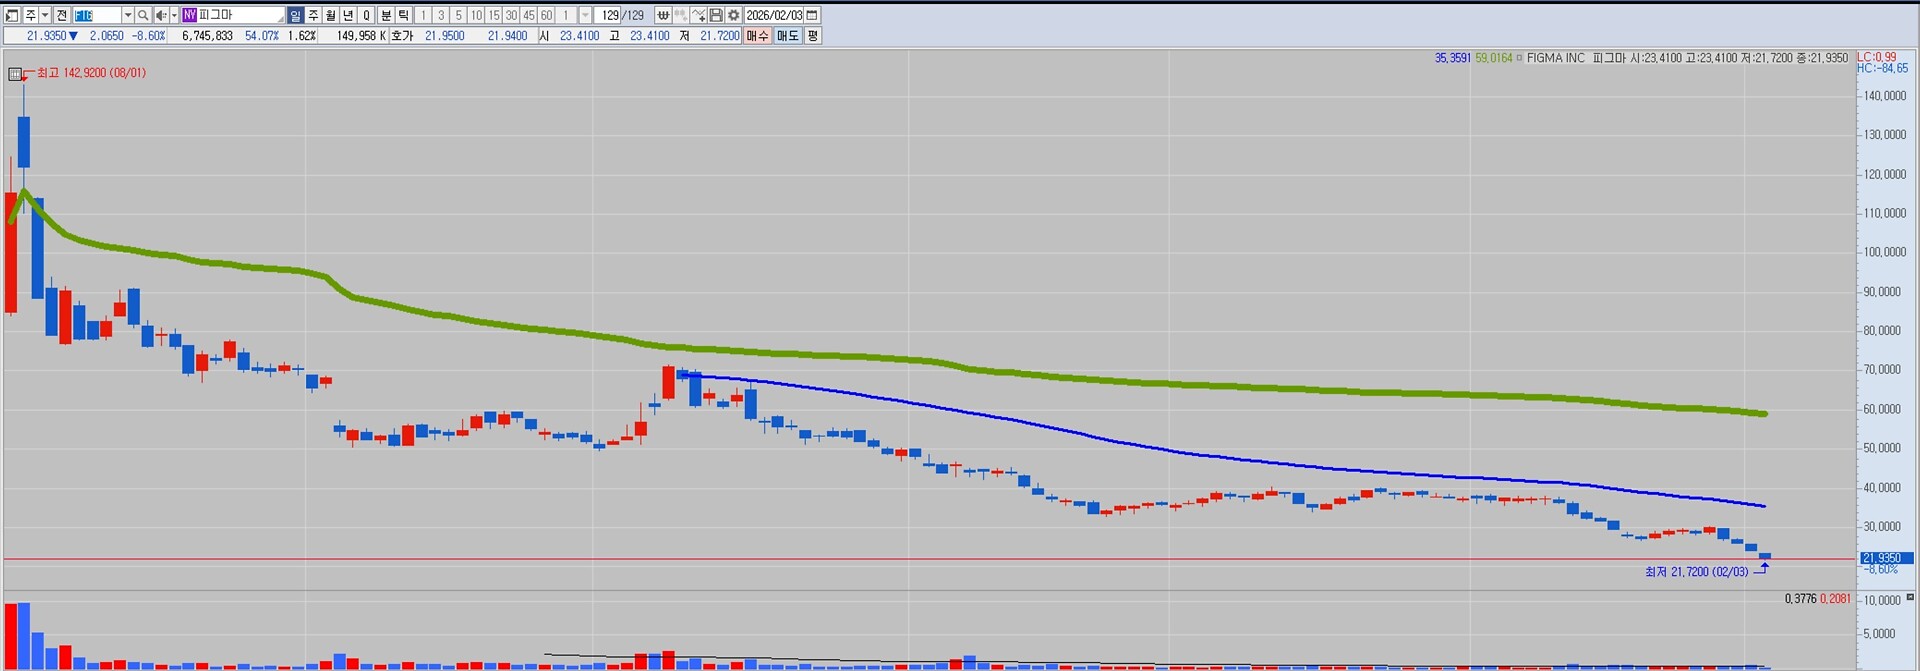Image resolution: width=1920 pixels, height=671 pixels.
Task: Click the magnifier stock search icon
Action: 143,15
